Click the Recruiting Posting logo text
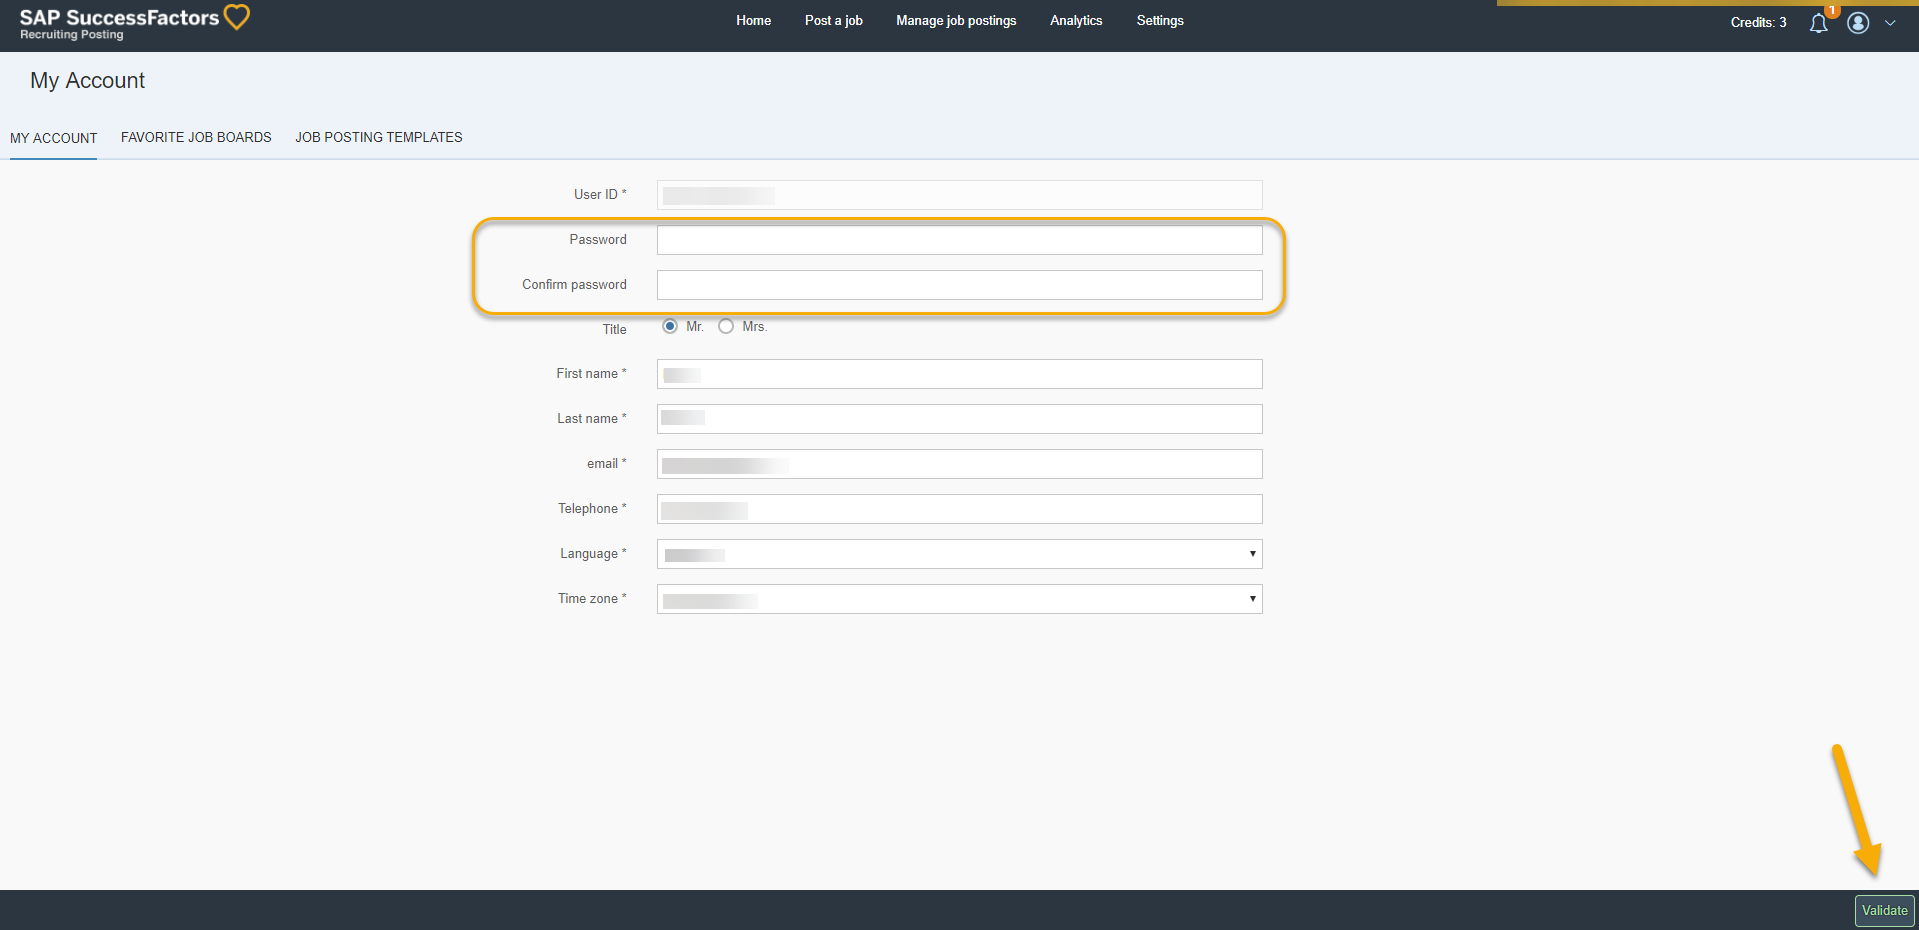Image resolution: width=1919 pixels, height=930 pixels. point(72,35)
